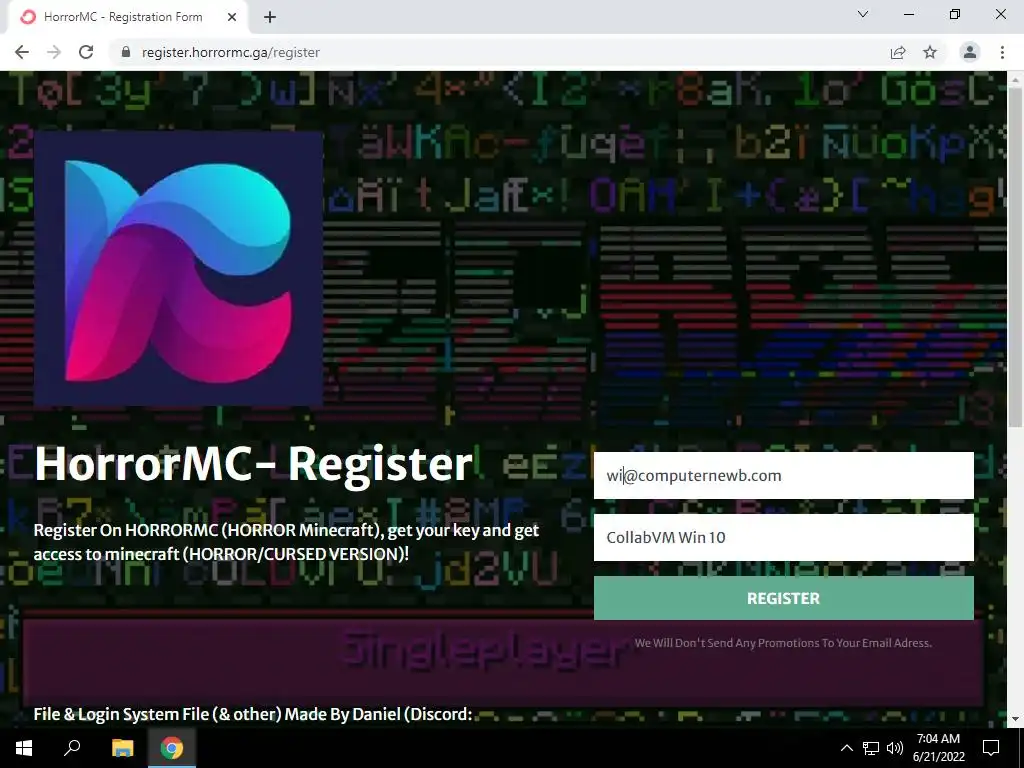Open the taskbar clock and date
Screen dimensions: 1024x768
click(x=938, y=748)
